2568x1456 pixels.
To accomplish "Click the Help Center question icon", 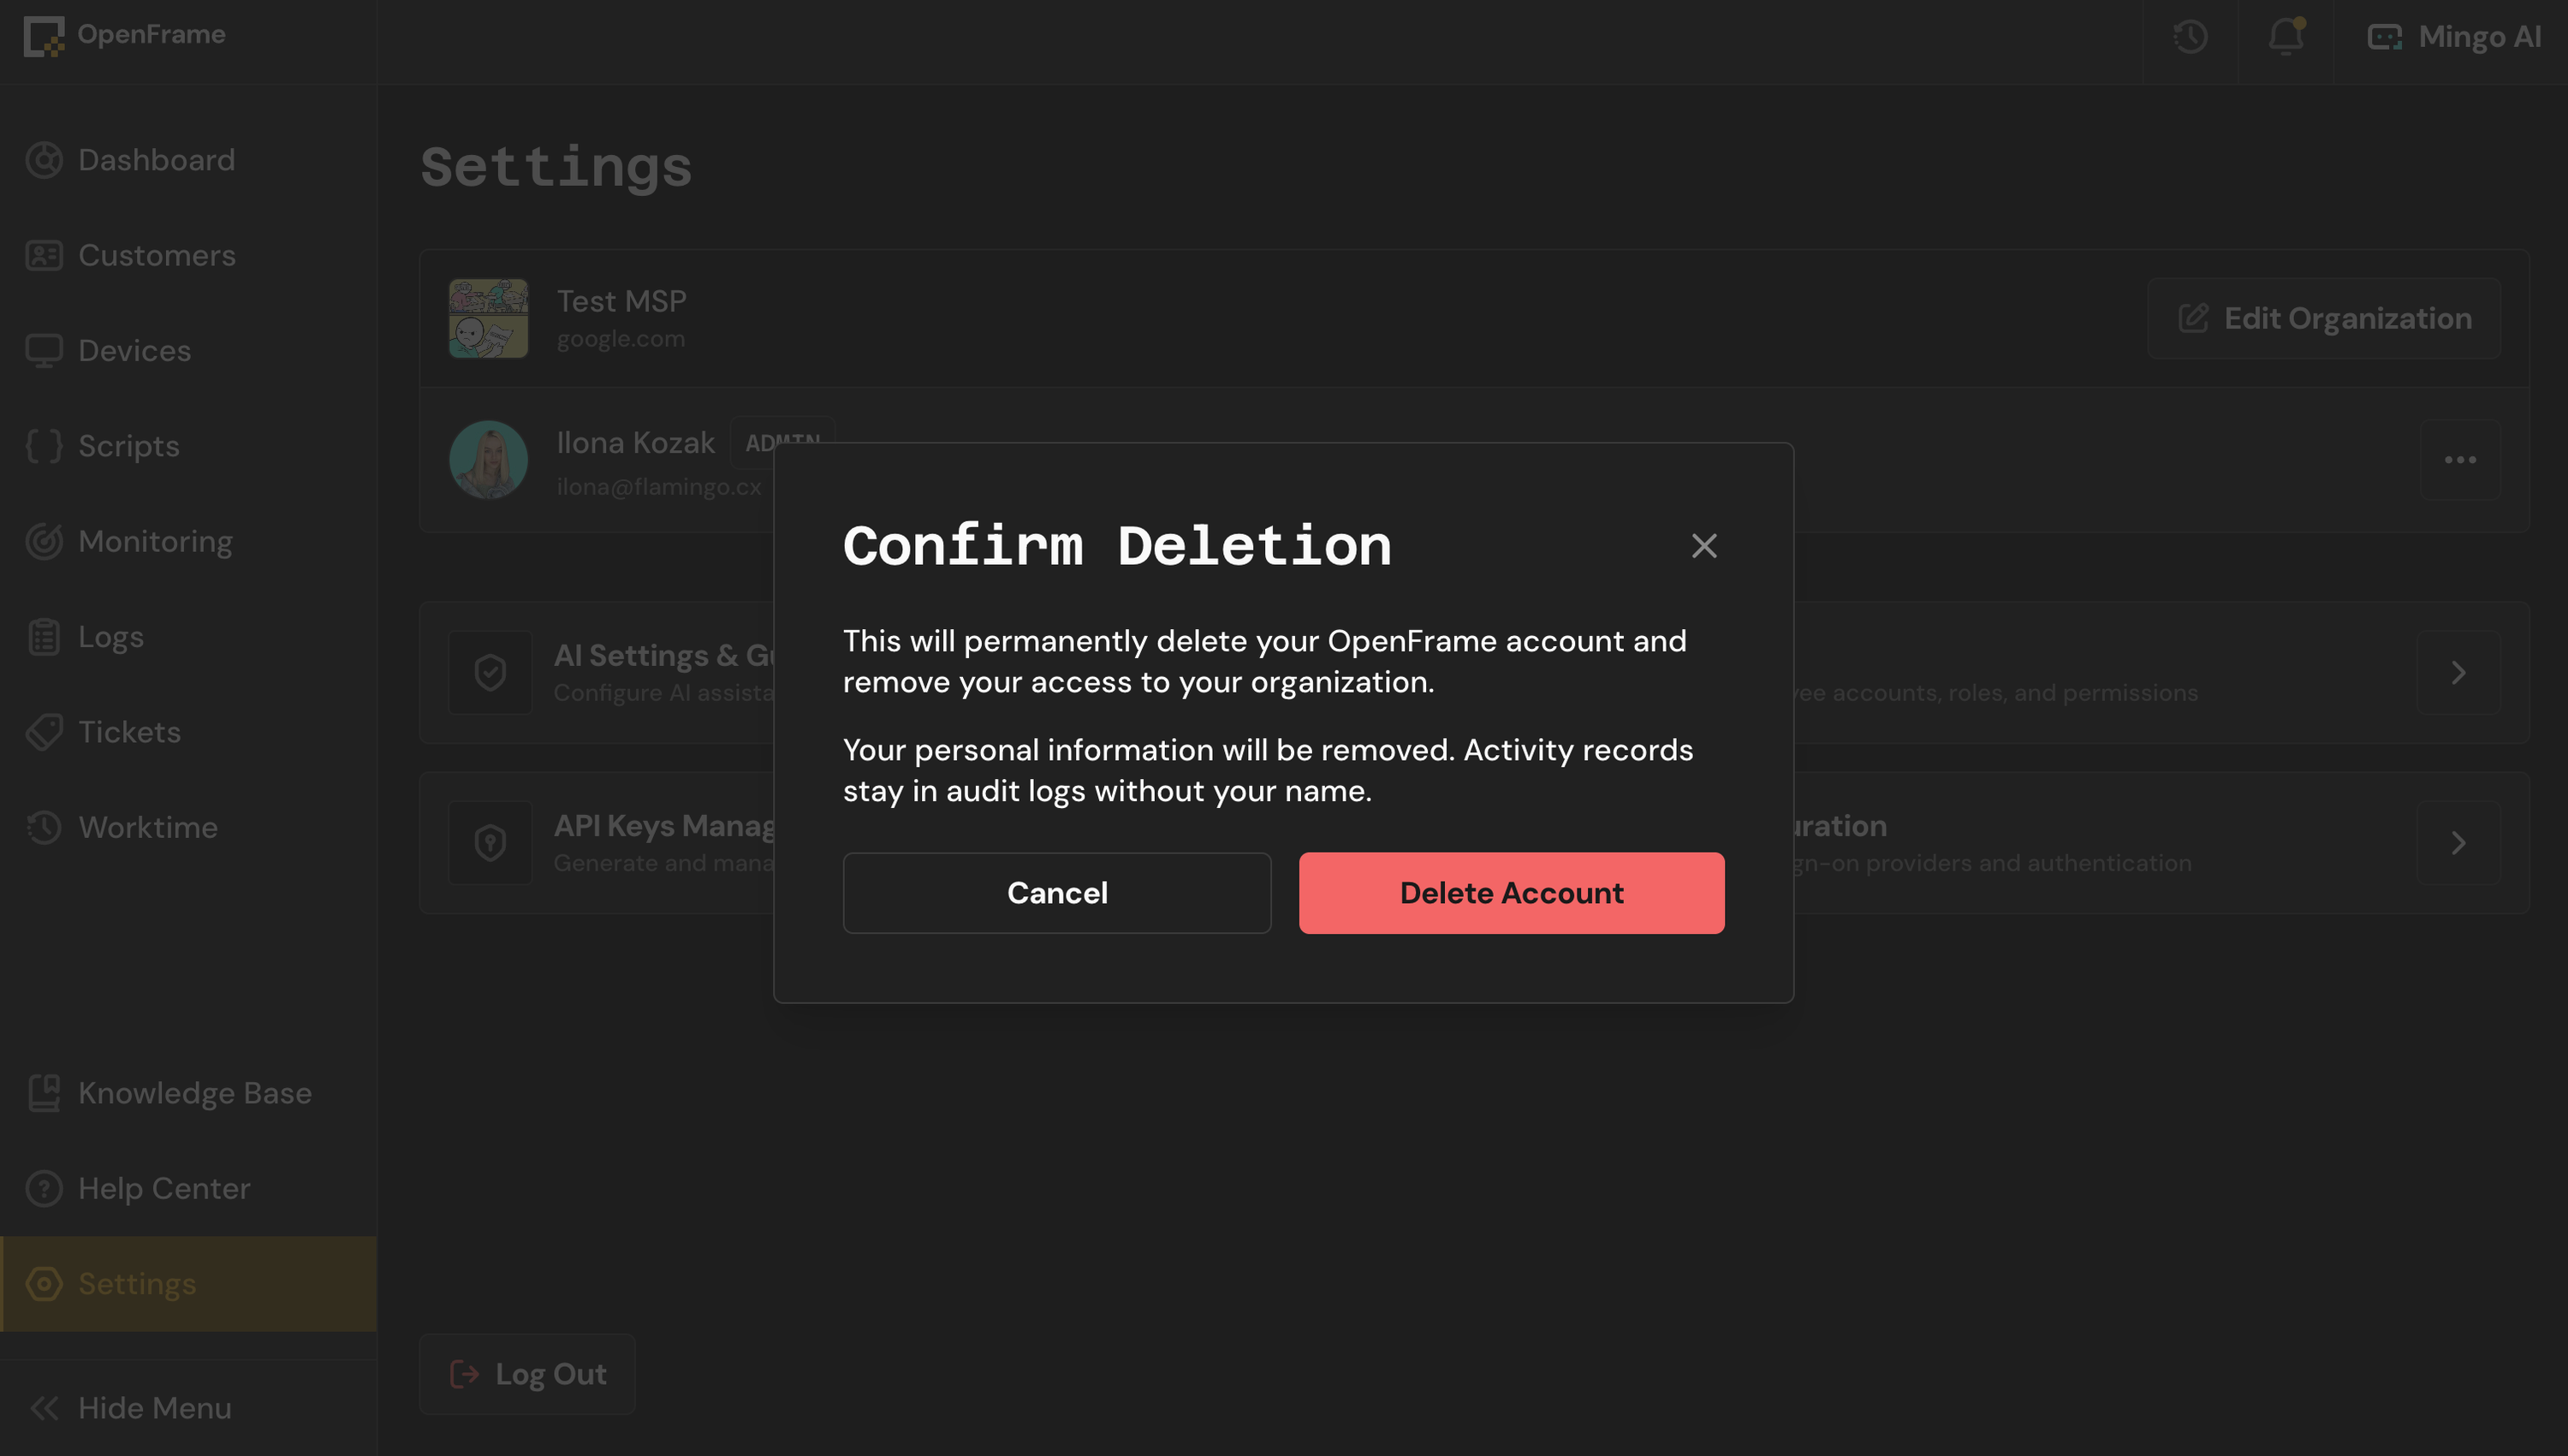I will (44, 1188).
